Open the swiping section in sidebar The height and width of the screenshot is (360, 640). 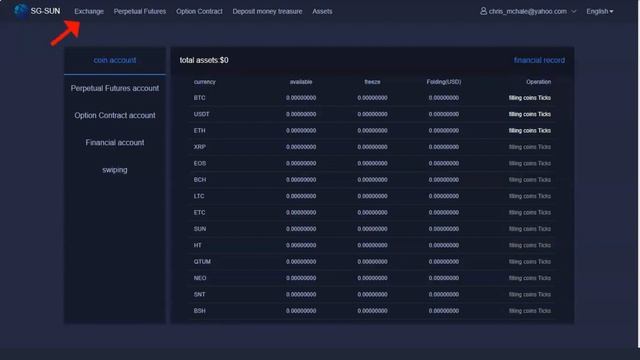click(x=115, y=170)
